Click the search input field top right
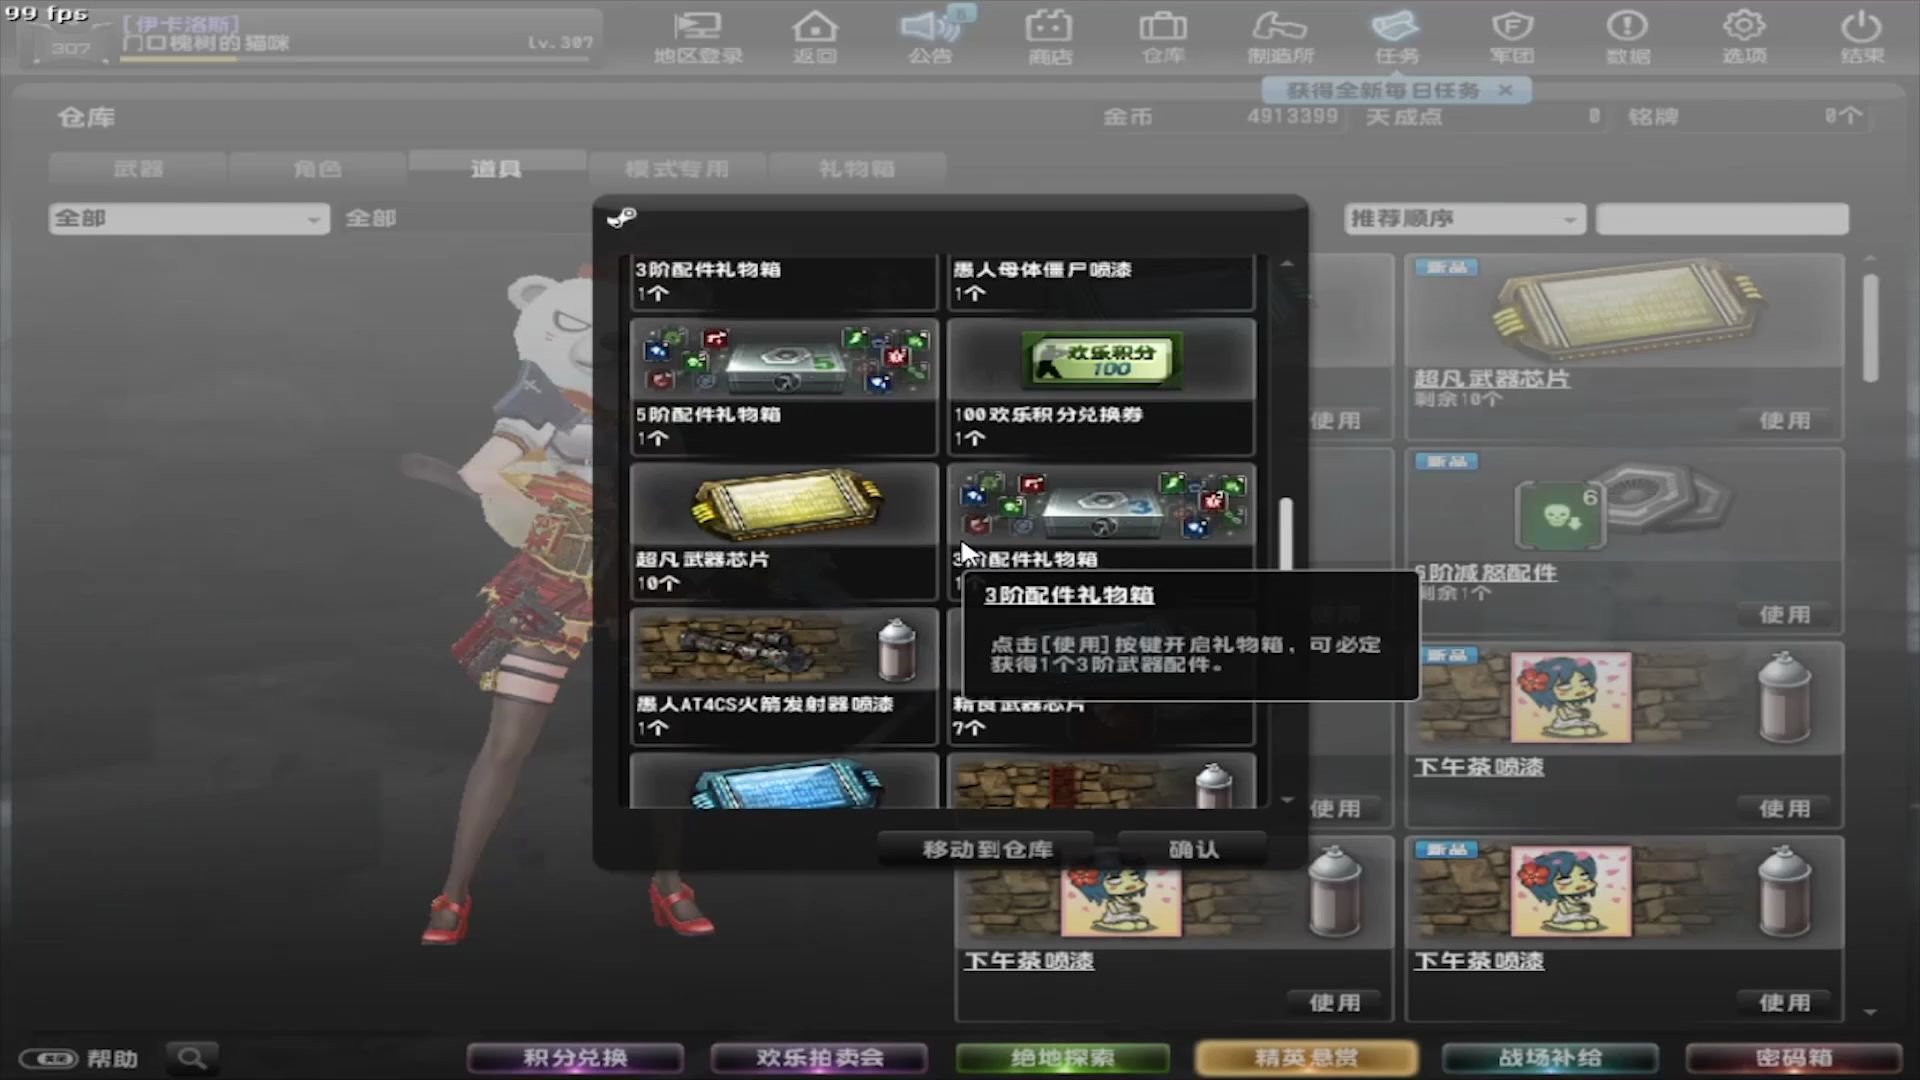 pyautogui.click(x=1721, y=218)
